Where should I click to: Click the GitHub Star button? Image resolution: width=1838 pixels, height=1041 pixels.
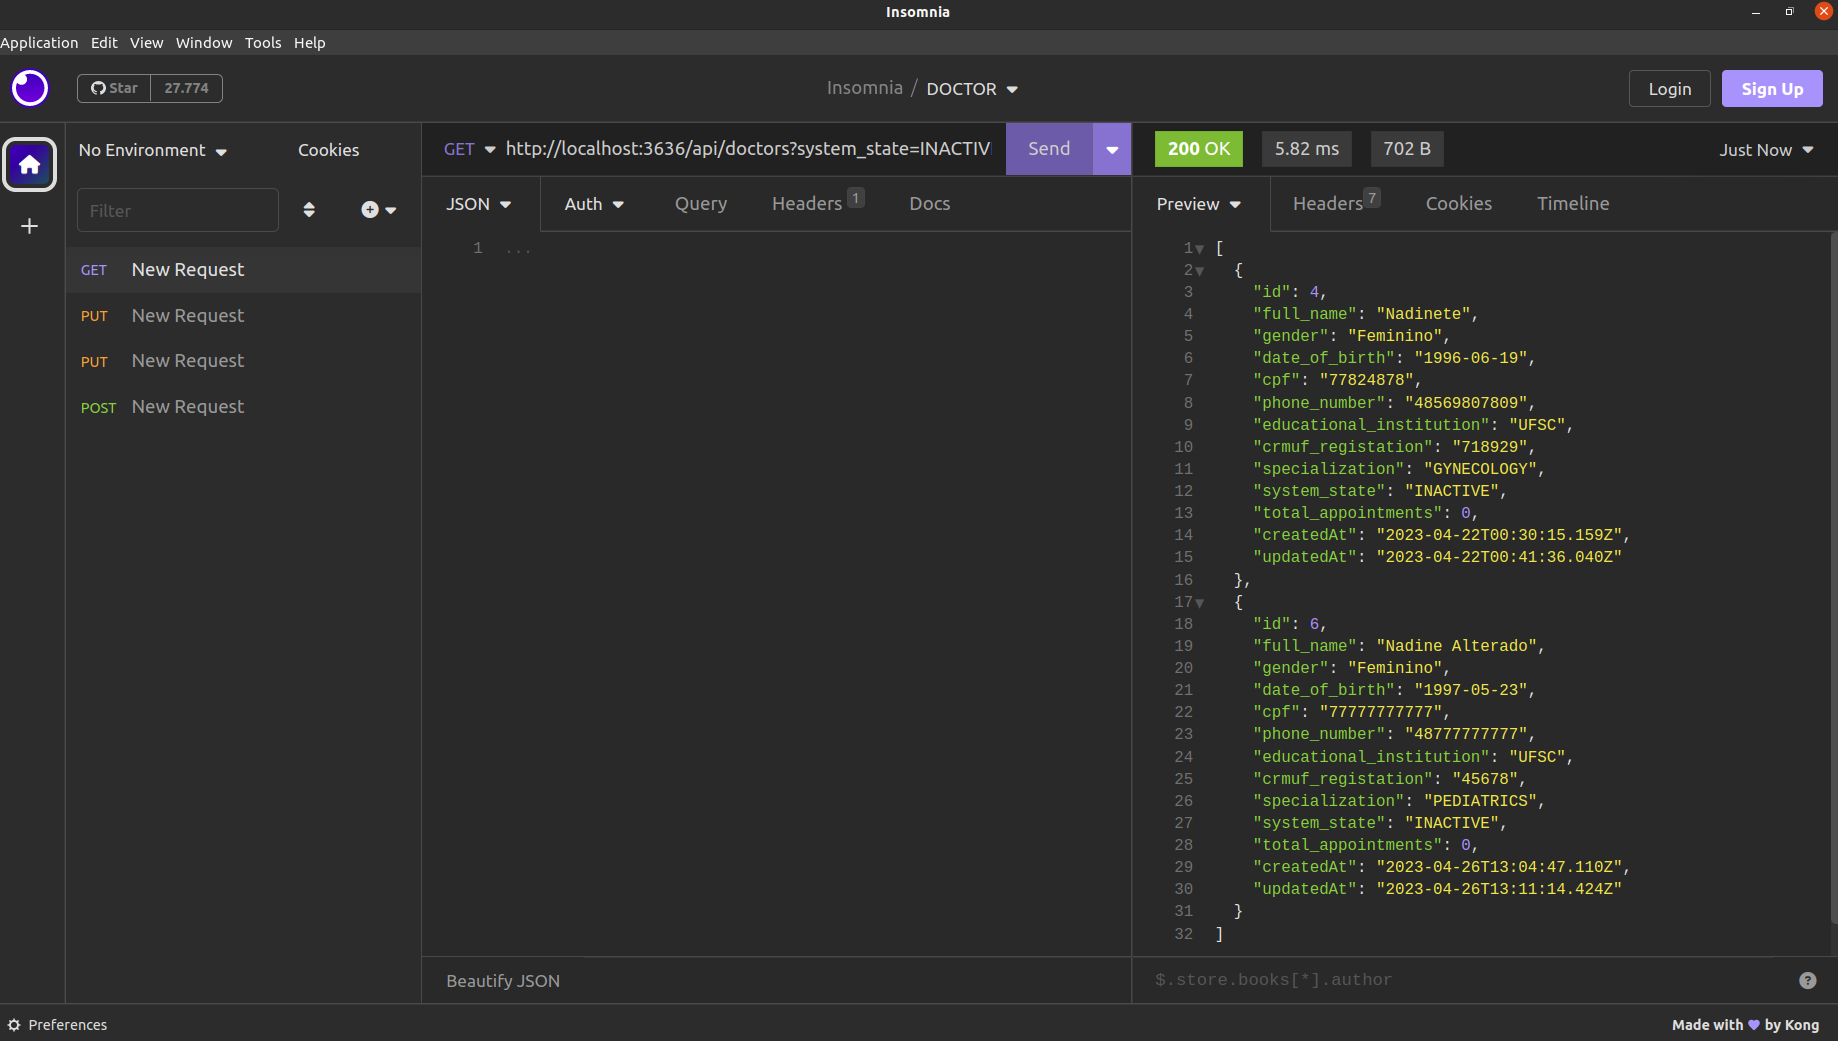(x=114, y=88)
